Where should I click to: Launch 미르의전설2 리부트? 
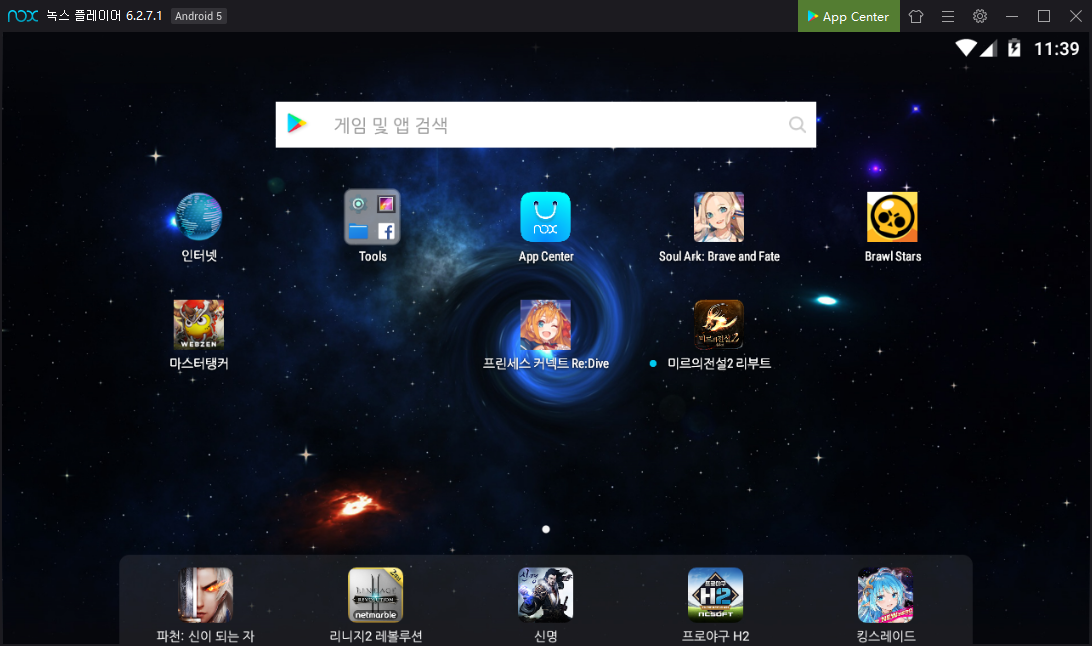[x=719, y=324]
